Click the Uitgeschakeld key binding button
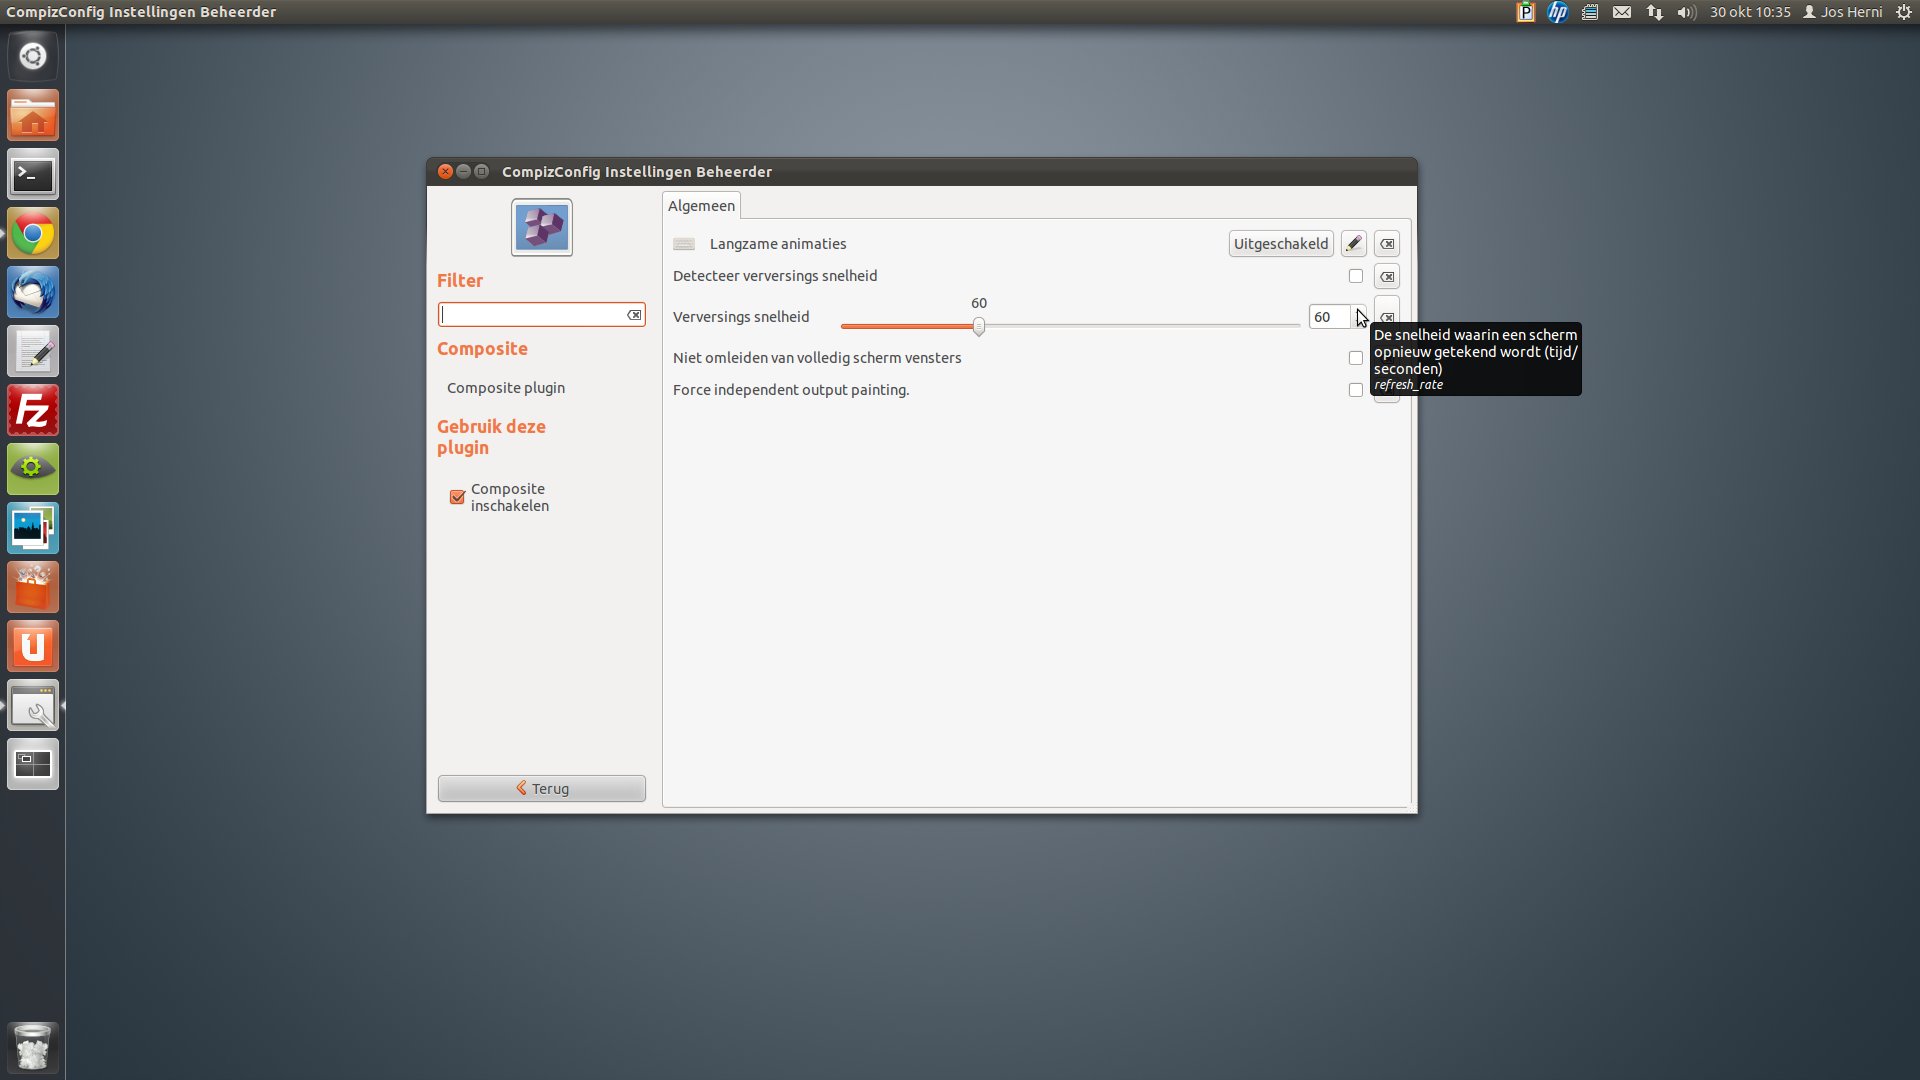 coord(1281,244)
